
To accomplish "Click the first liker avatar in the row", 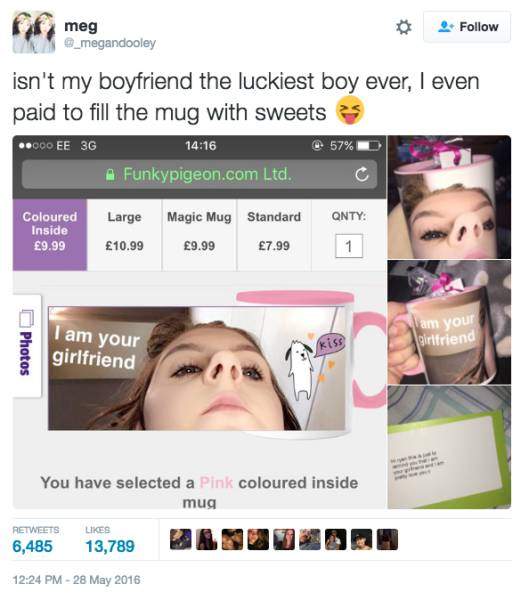I will tap(181, 540).
